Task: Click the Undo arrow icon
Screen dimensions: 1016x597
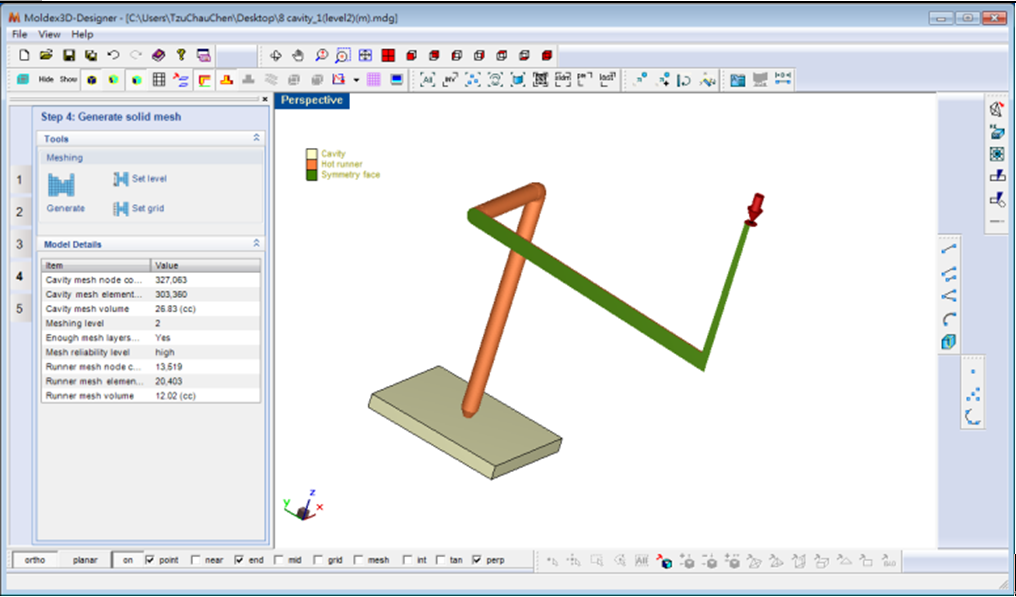Action: [x=113, y=55]
